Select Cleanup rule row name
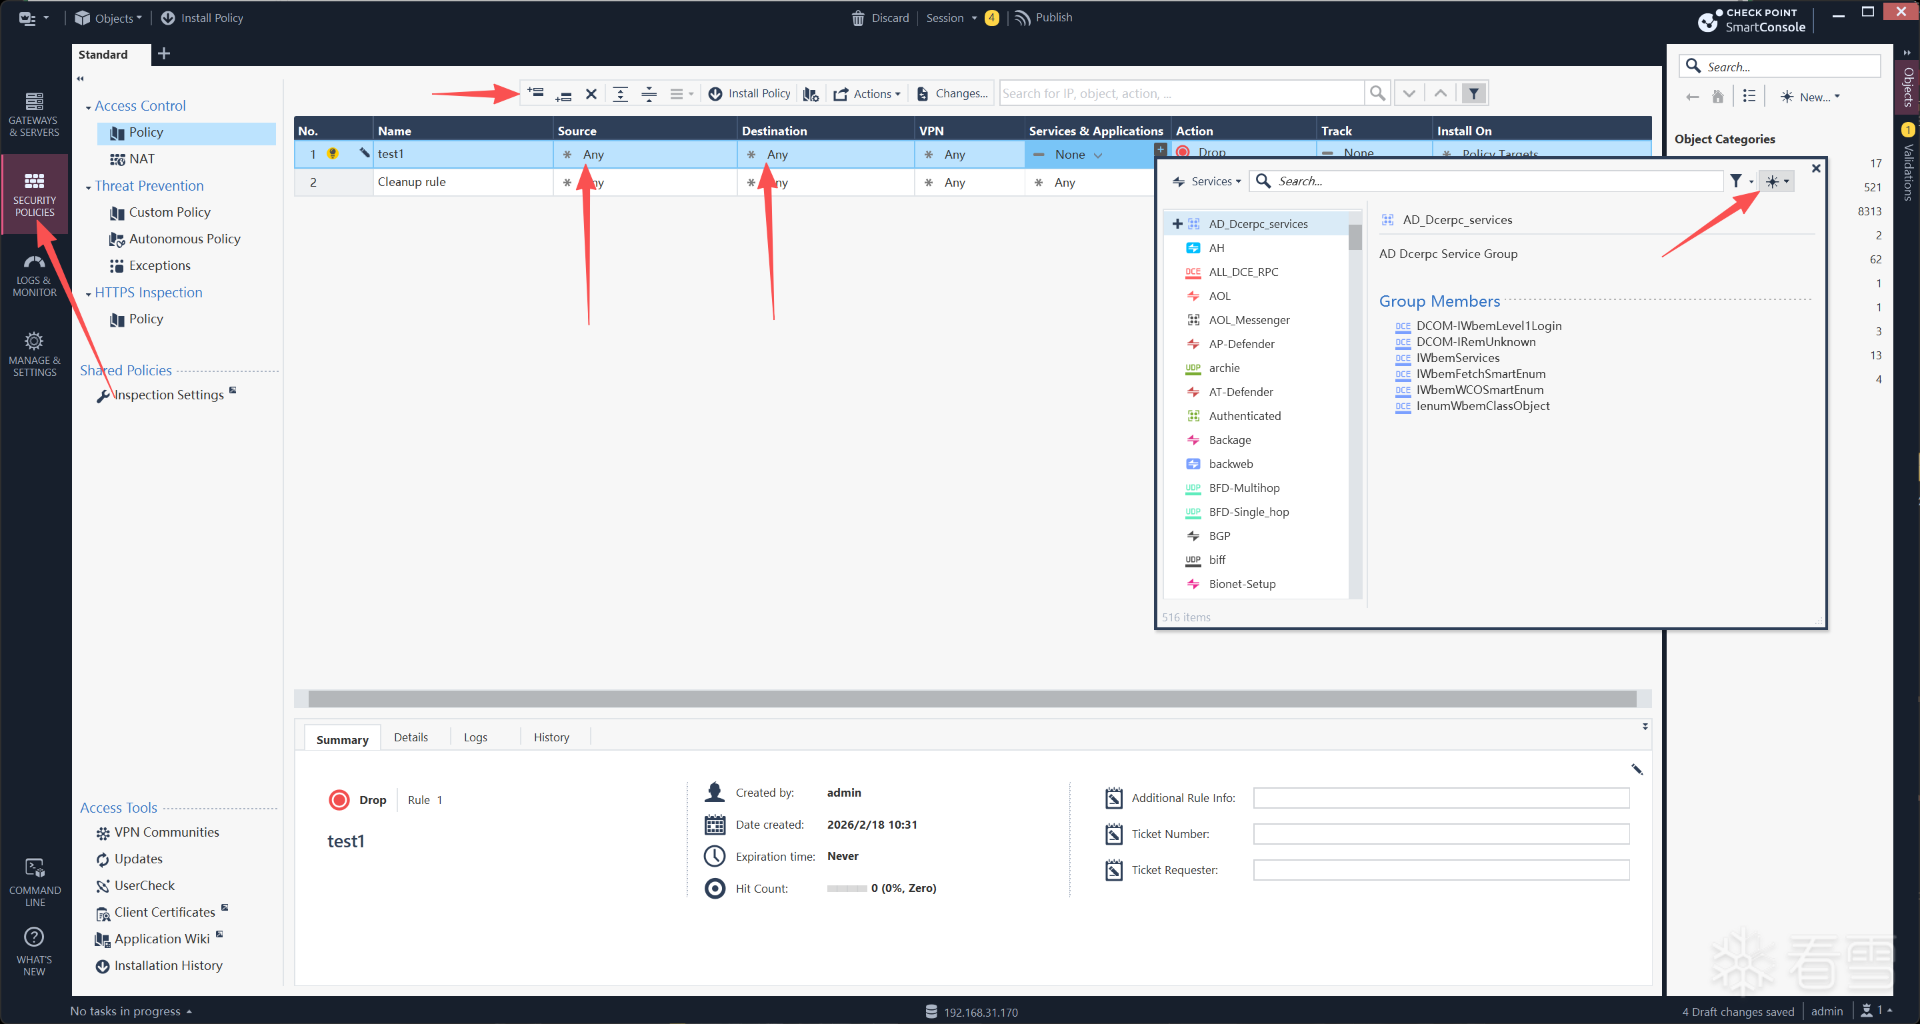This screenshot has height=1024, width=1920. coord(411,182)
